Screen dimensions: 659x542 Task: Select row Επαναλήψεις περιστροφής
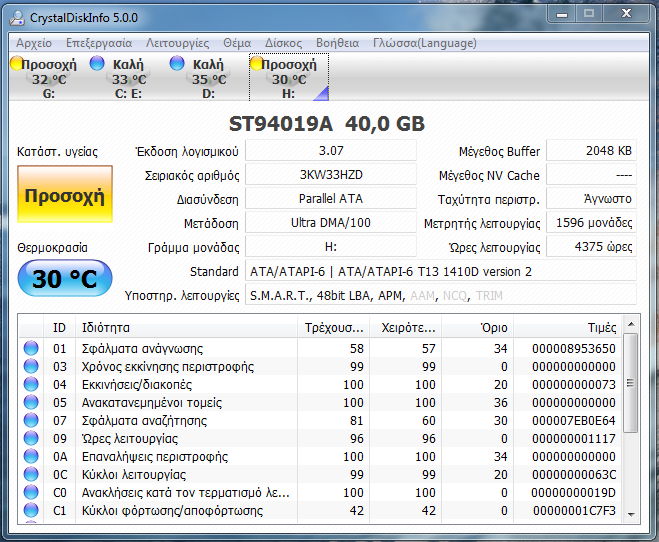click(321, 457)
